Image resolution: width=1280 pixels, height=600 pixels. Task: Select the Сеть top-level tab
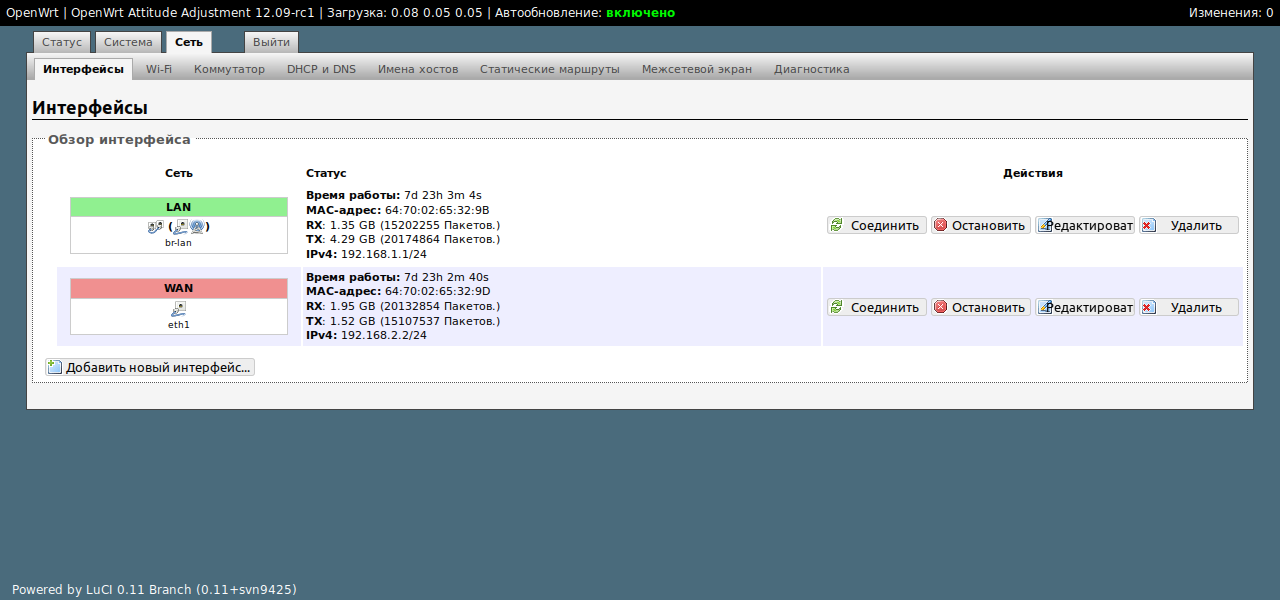pyautogui.click(x=188, y=42)
